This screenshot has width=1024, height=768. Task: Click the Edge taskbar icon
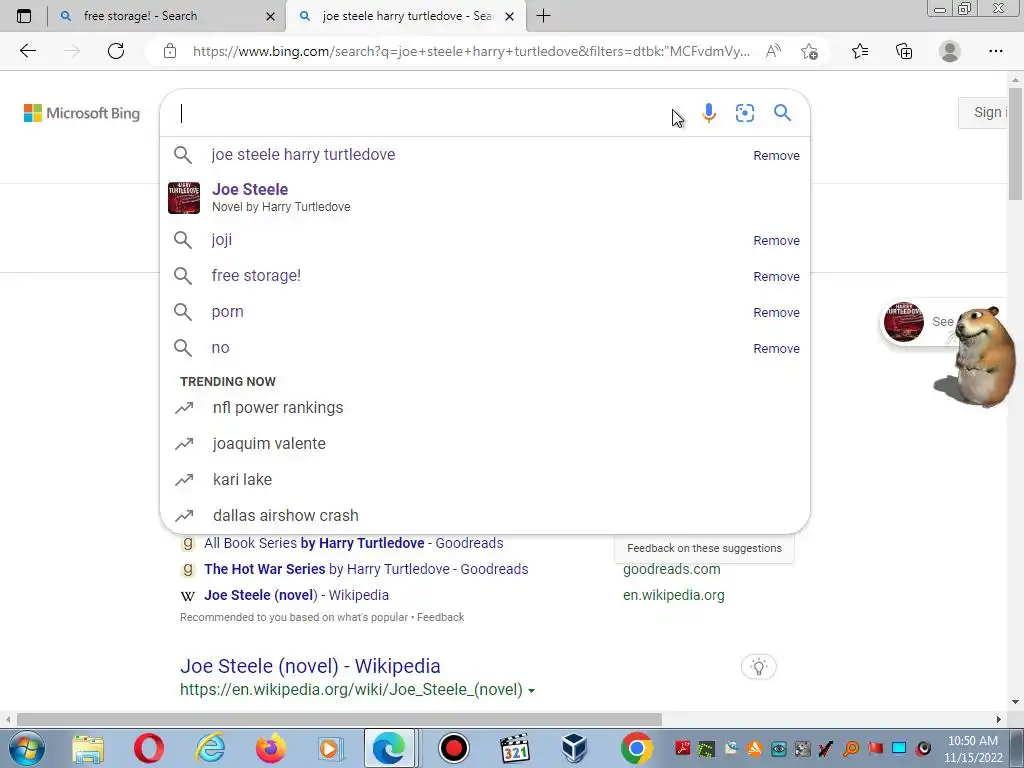click(389, 748)
